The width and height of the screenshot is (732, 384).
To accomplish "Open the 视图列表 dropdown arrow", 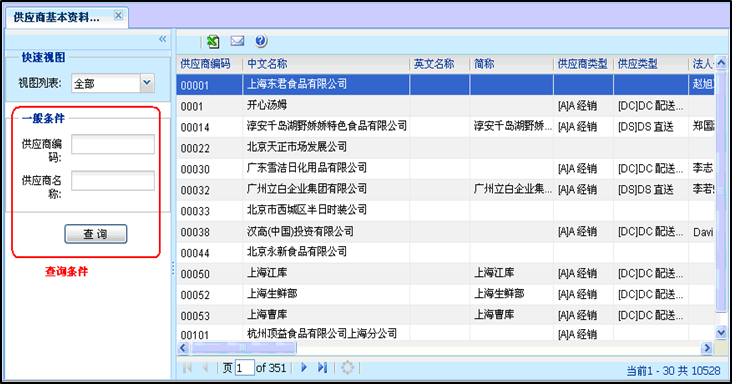I will 147,83.
